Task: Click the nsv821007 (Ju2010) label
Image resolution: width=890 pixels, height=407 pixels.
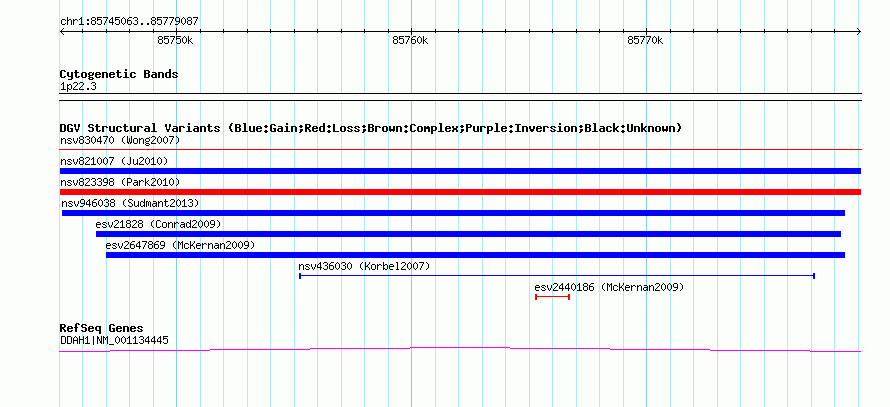Action: (x=114, y=161)
